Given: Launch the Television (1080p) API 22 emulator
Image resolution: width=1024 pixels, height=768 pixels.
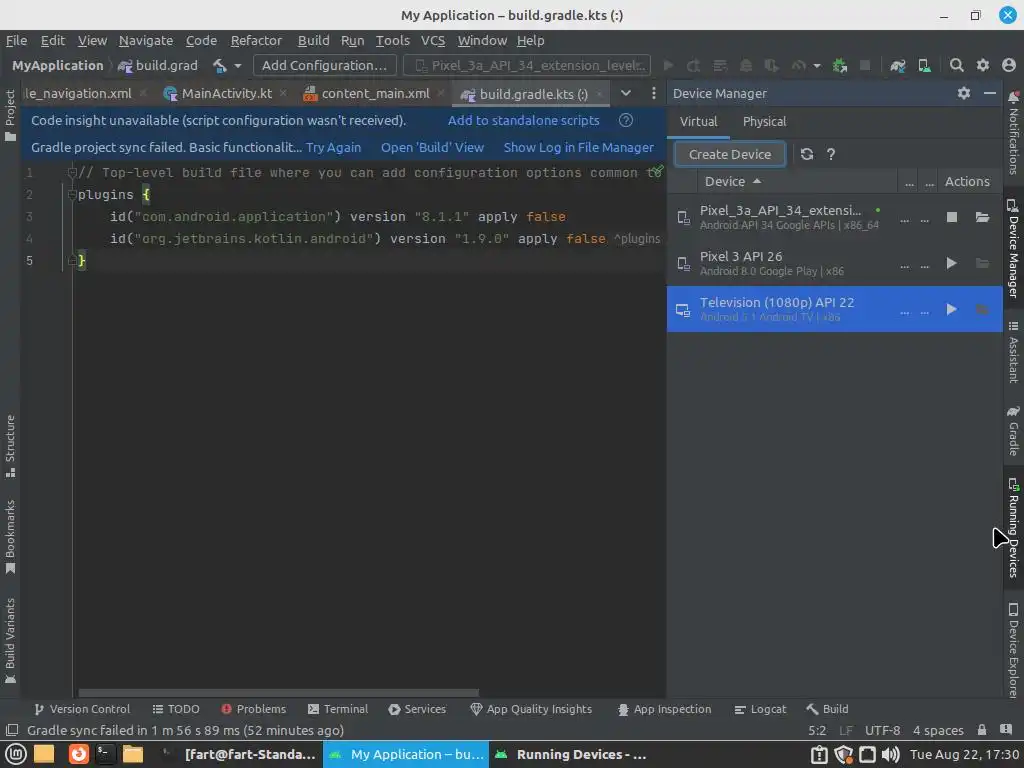Looking at the screenshot, I should coord(952,309).
